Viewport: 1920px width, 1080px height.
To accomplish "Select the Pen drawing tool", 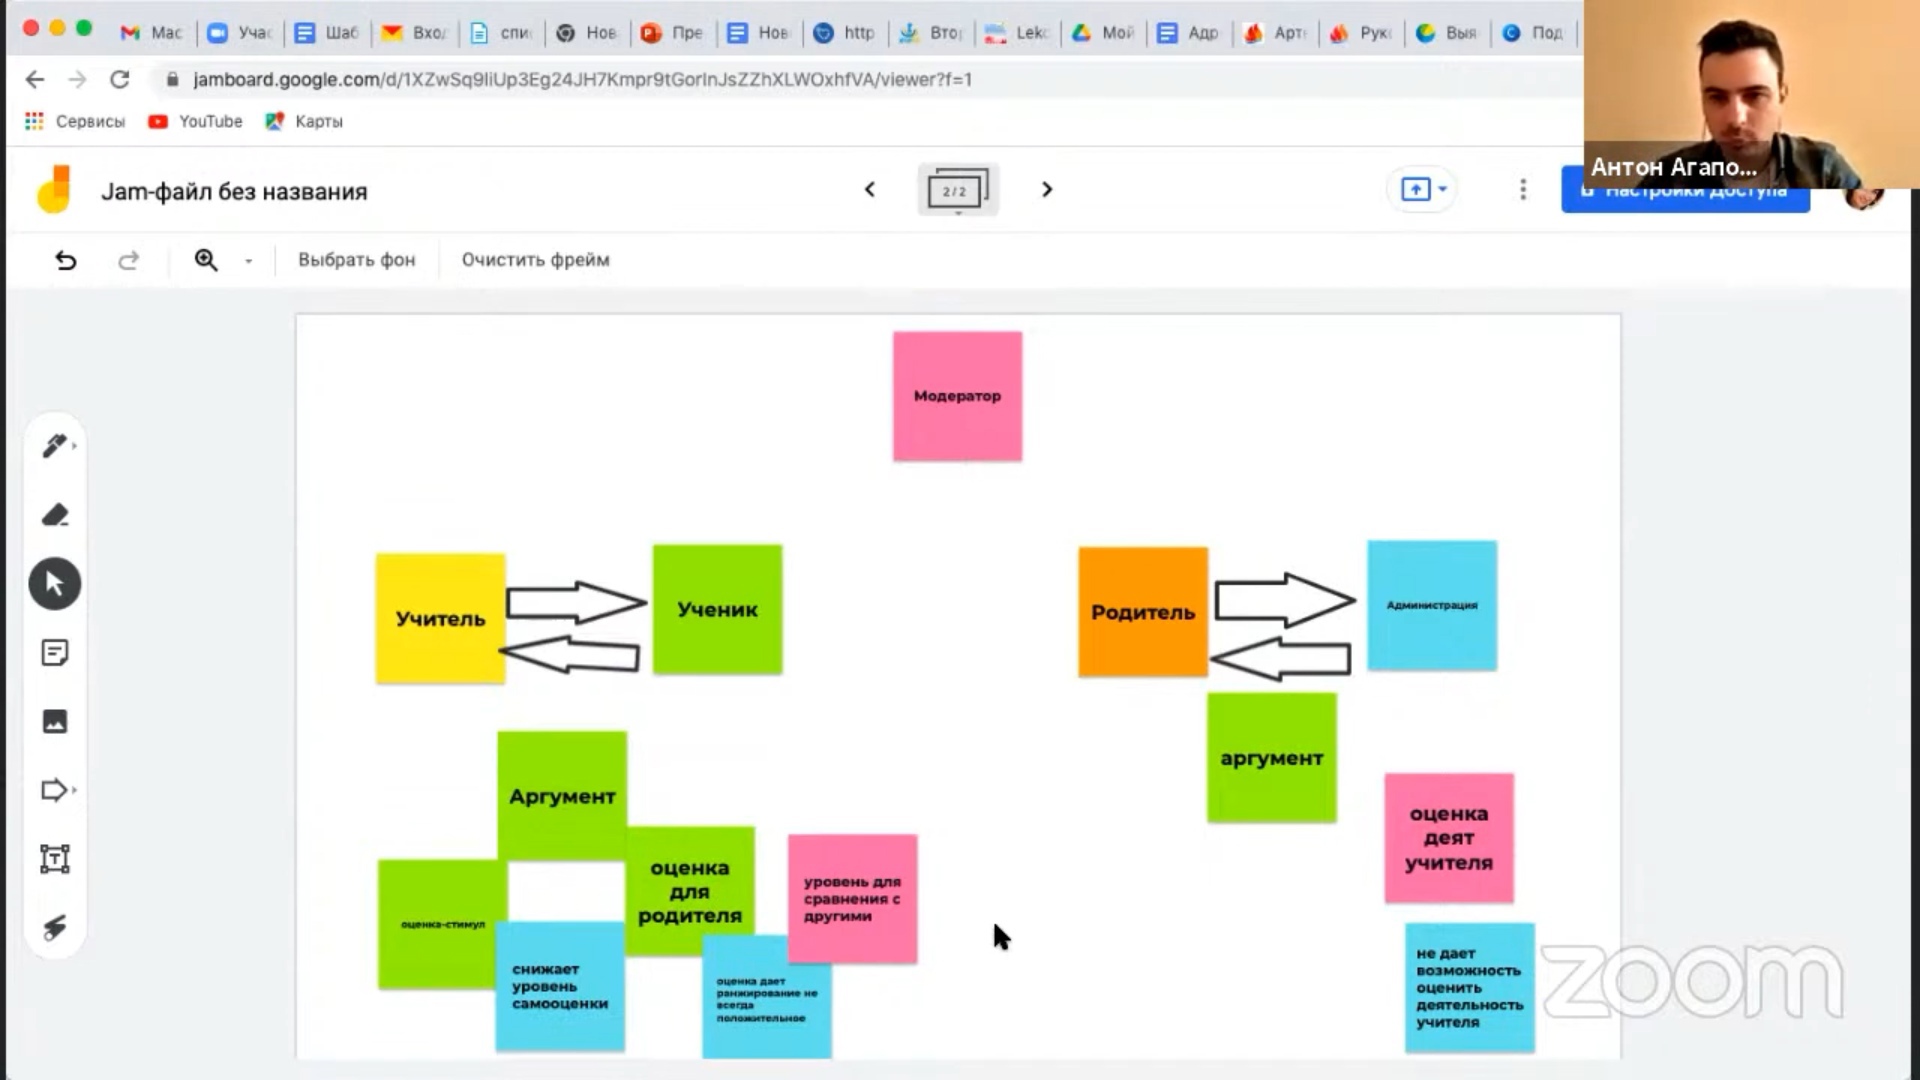I will (54, 446).
